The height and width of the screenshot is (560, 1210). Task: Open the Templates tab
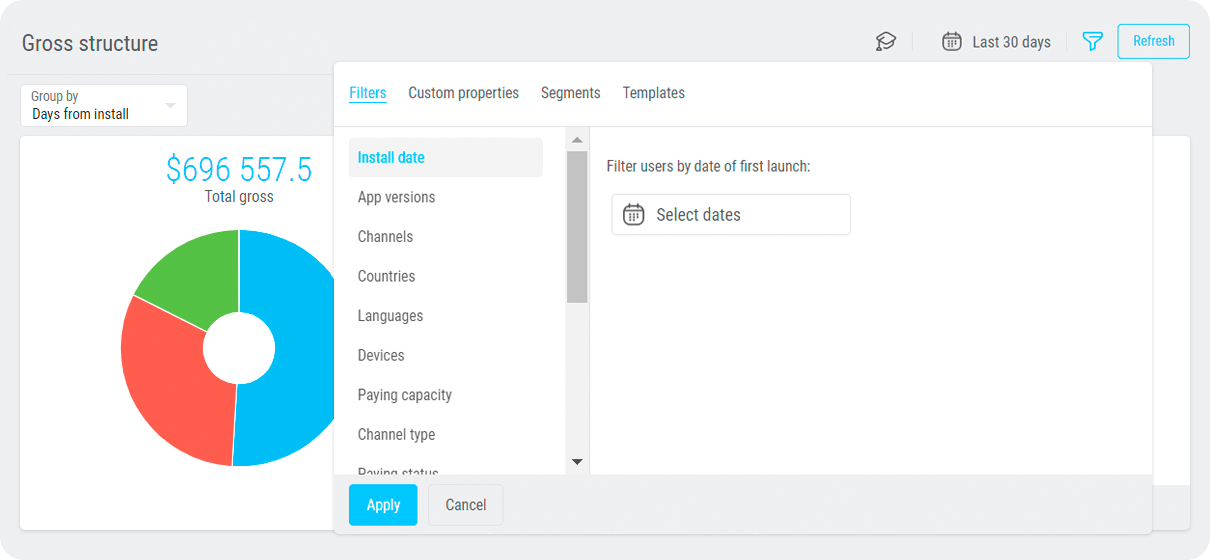click(x=653, y=93)
